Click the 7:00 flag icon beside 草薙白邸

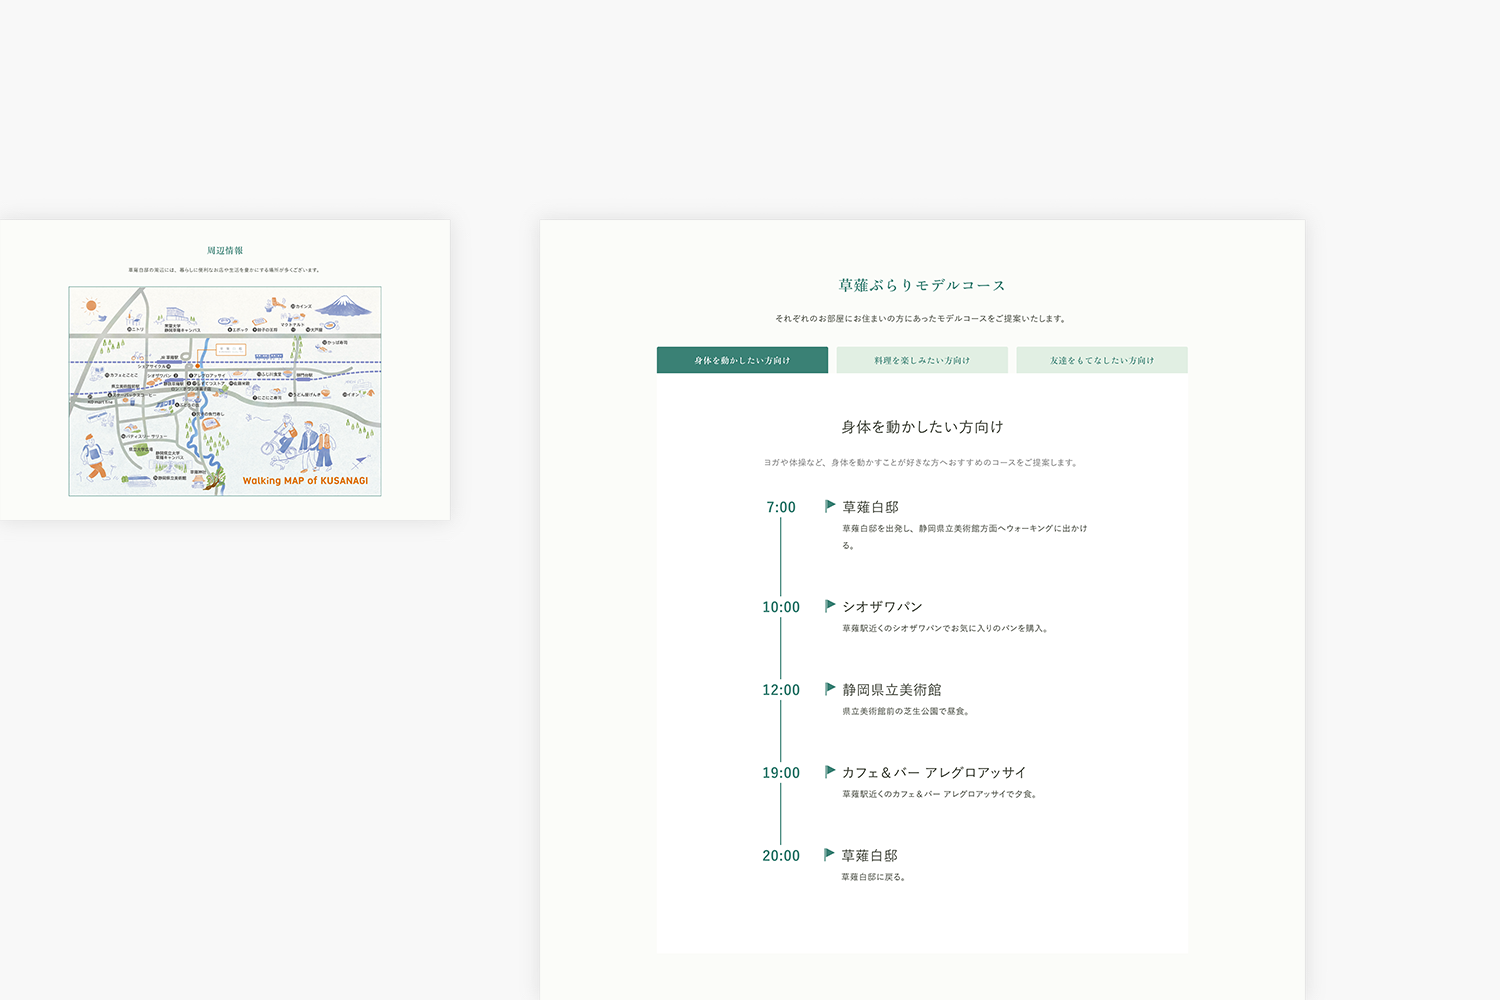pos(830,506)
